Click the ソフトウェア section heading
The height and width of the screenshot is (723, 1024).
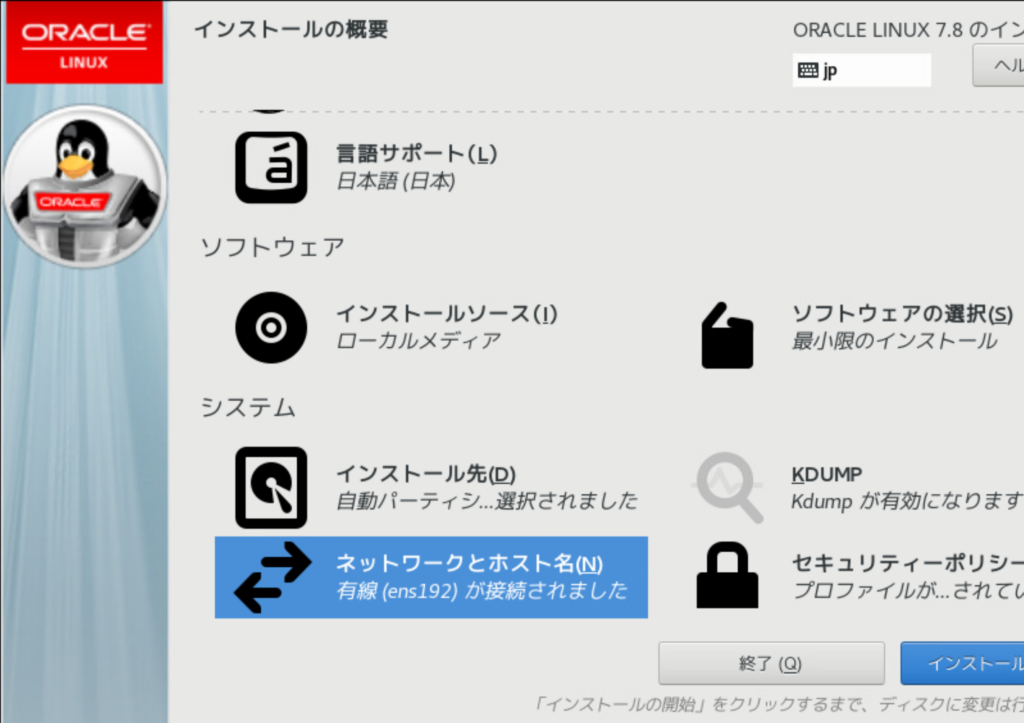point(272,248)
